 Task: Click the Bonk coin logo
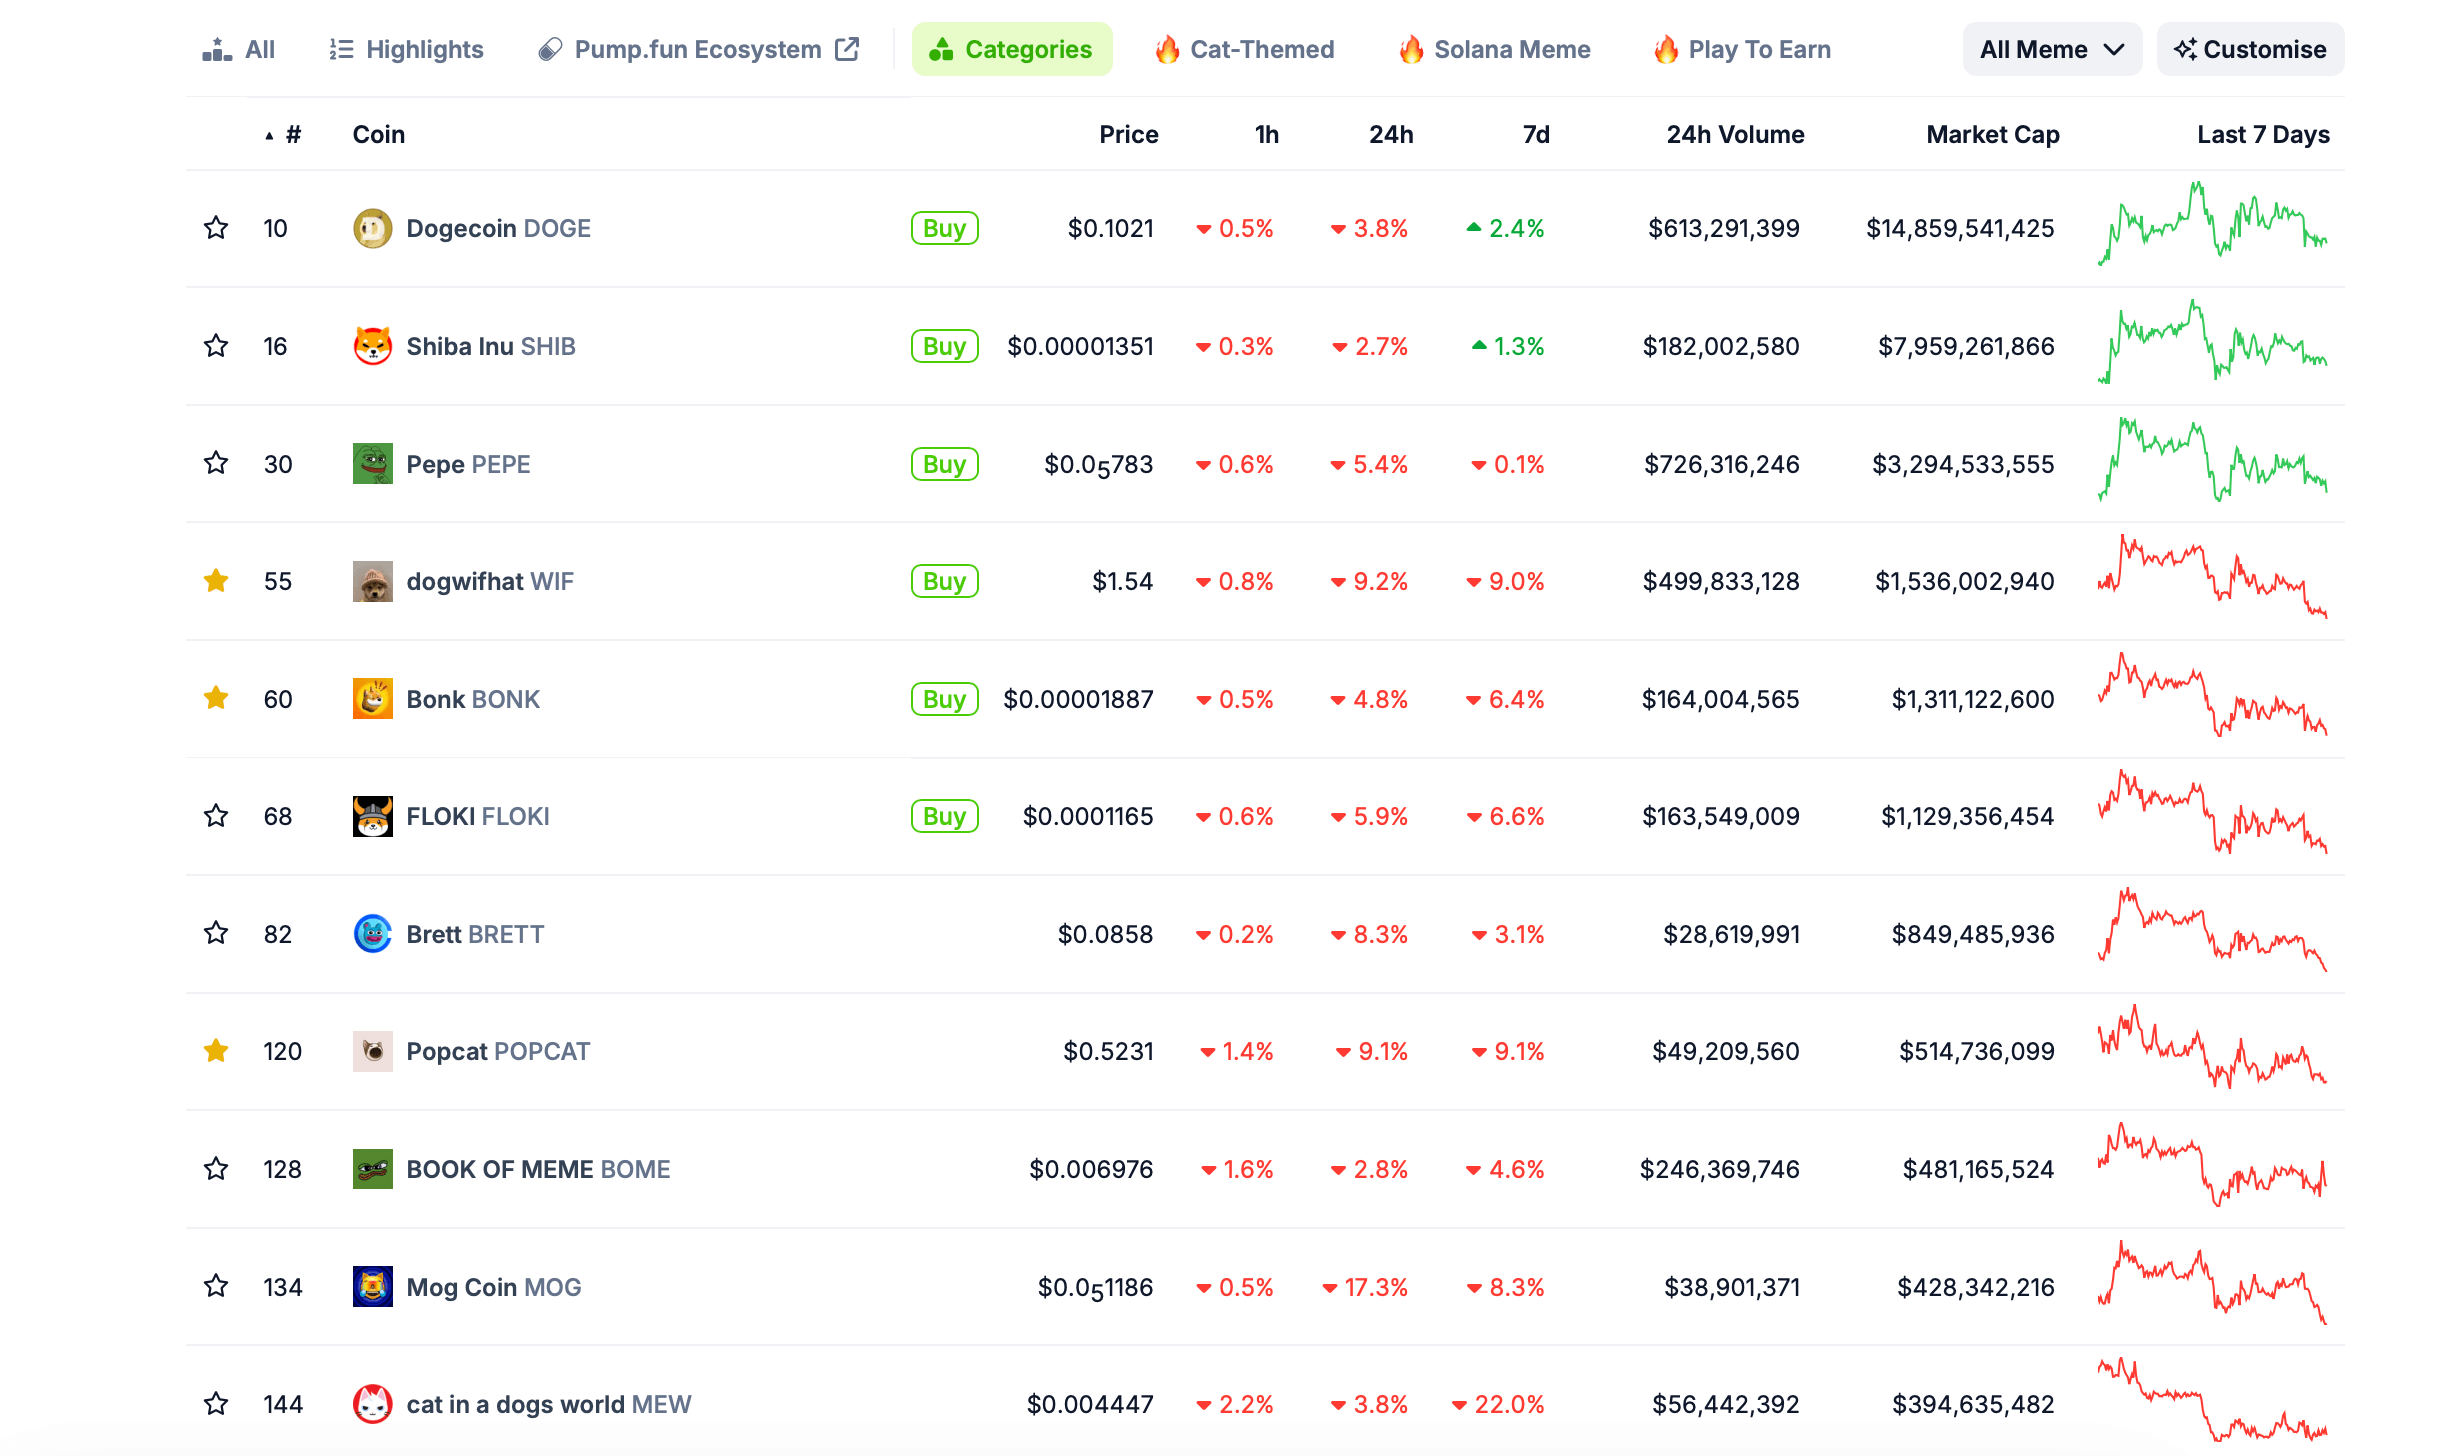pyautogui.click(x=372, y=699)
